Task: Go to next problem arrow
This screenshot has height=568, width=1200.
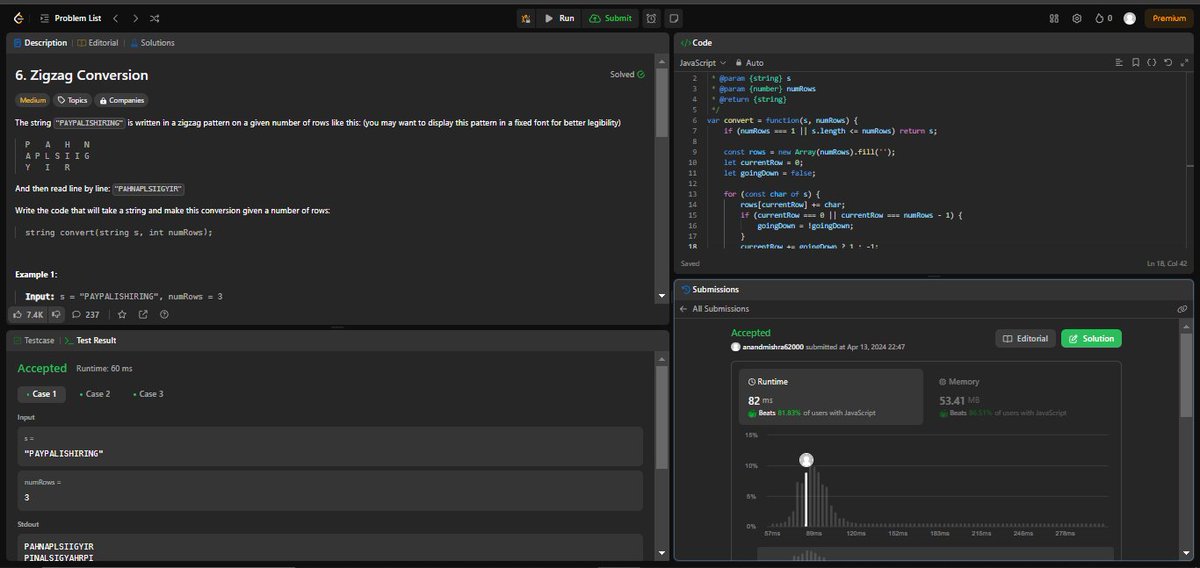Action: coord(135,18)
